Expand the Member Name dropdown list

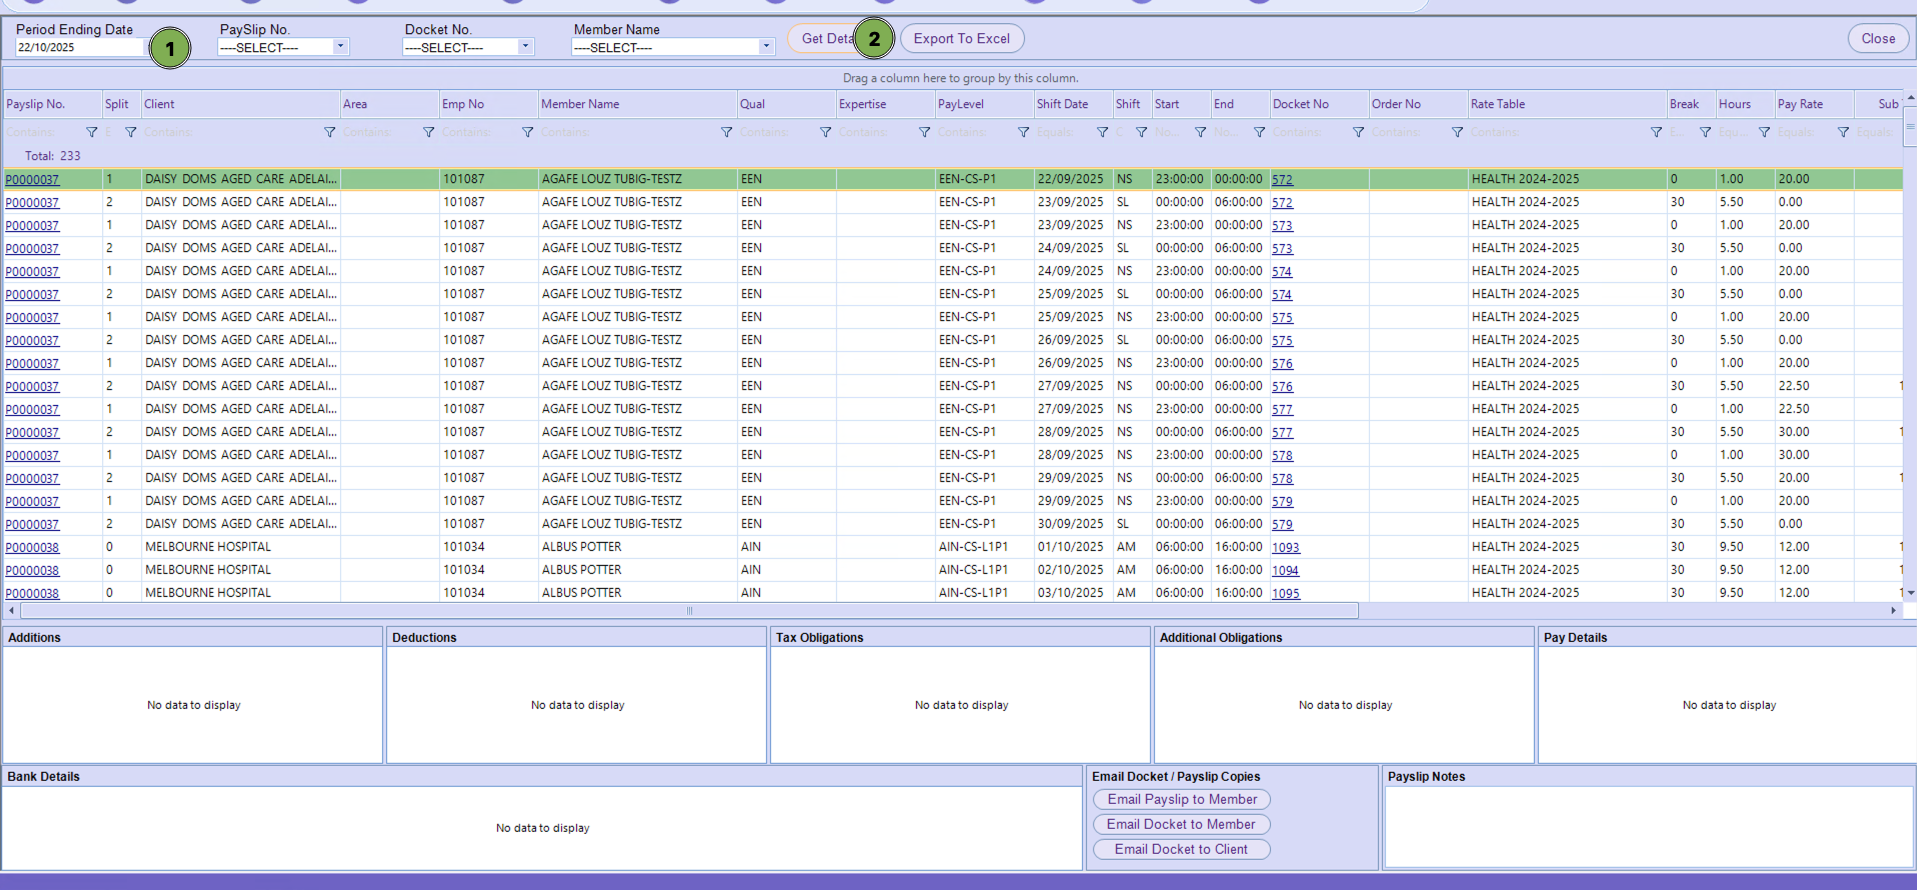[766, 47]
